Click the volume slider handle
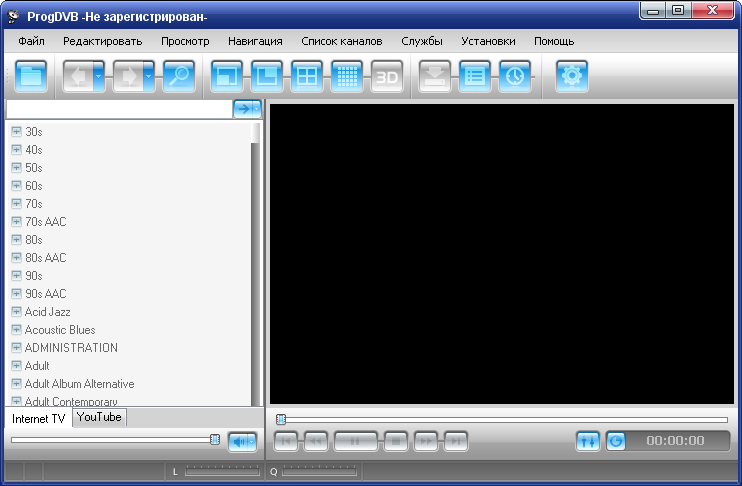 tap(215, 440)
